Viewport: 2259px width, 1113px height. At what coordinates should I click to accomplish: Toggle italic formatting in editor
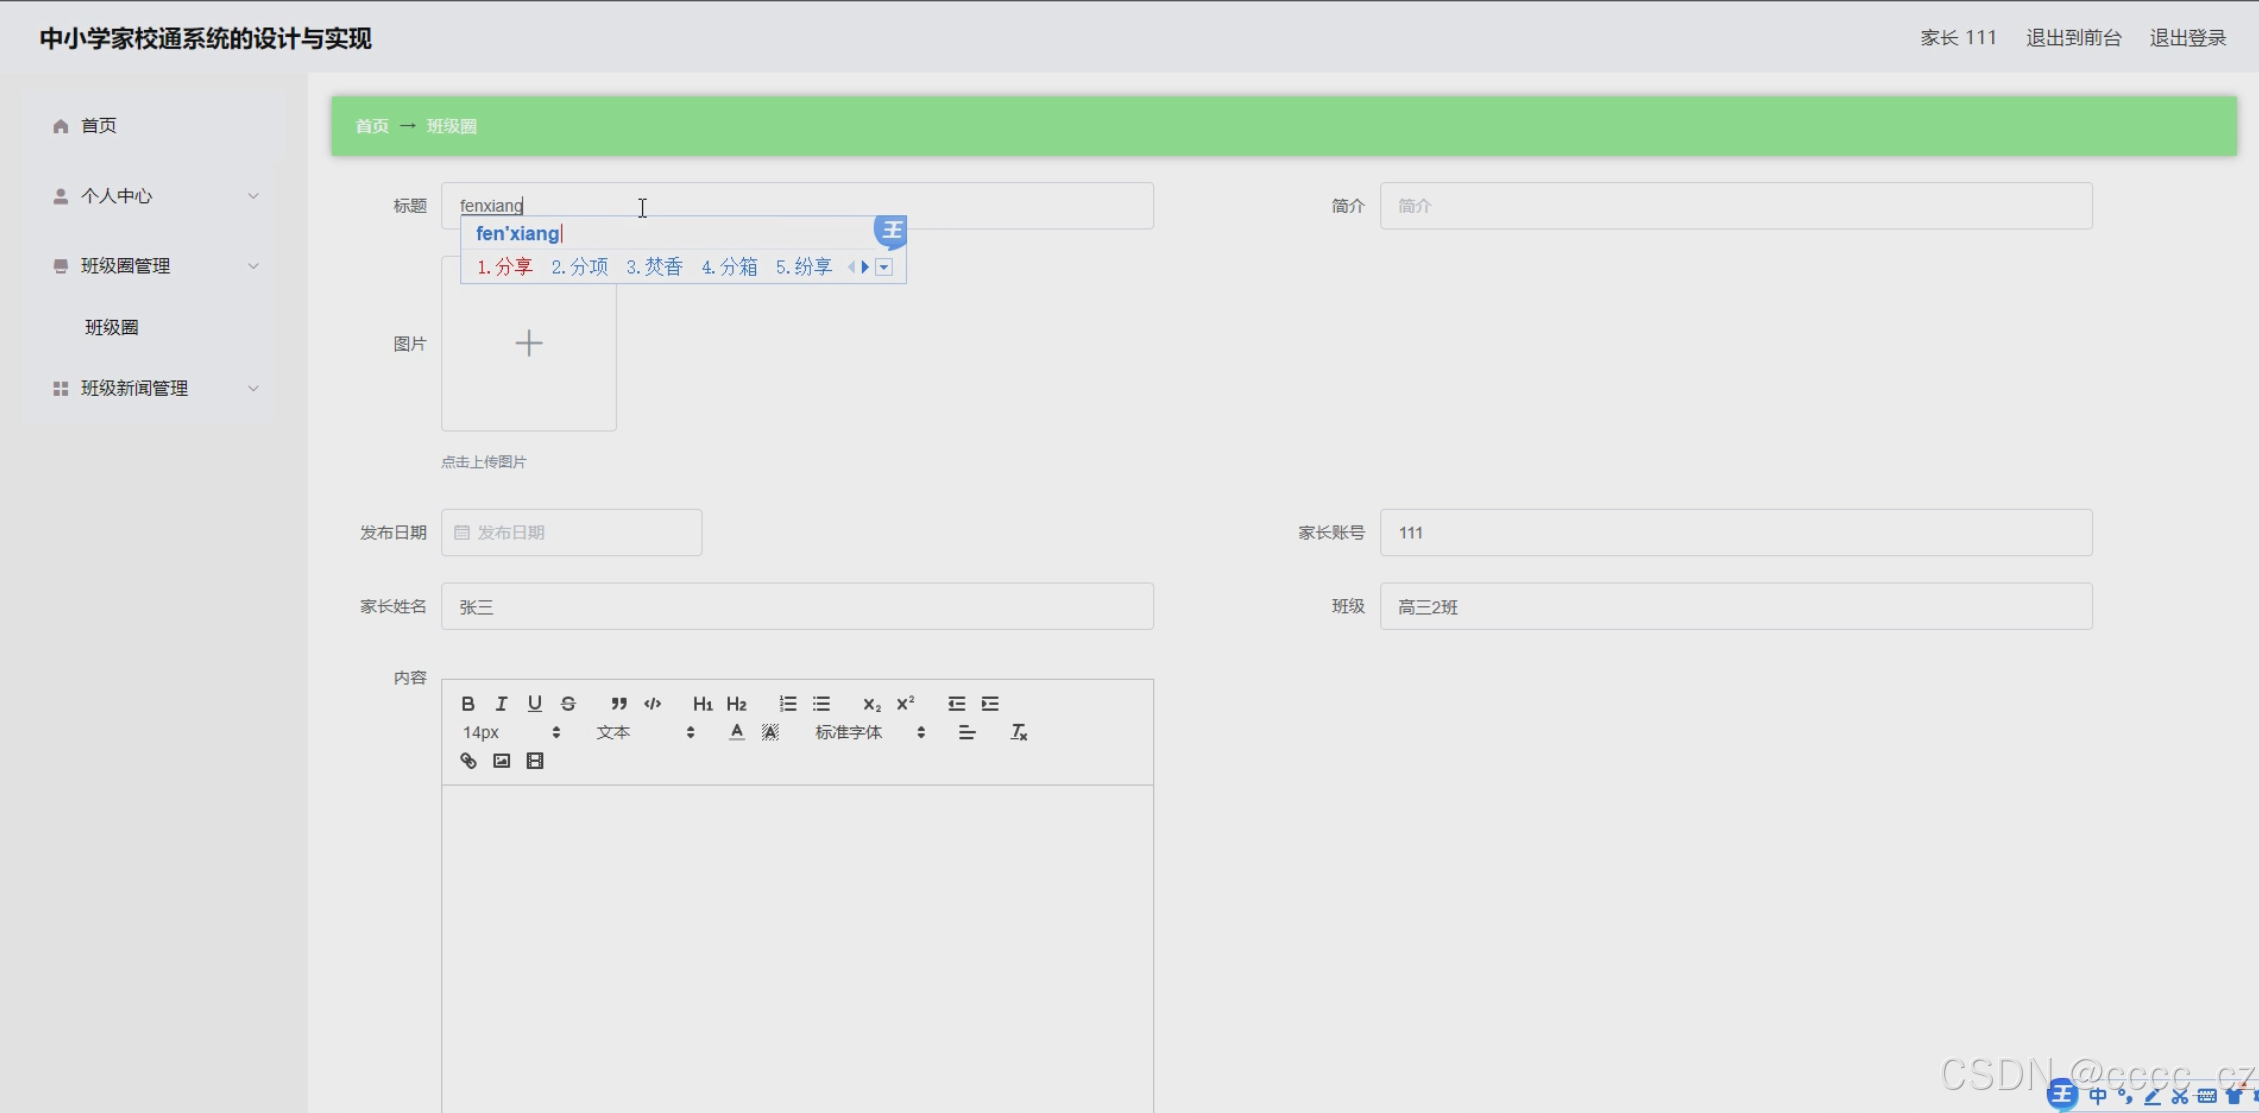pyautogui.click(x=501, y=704)
